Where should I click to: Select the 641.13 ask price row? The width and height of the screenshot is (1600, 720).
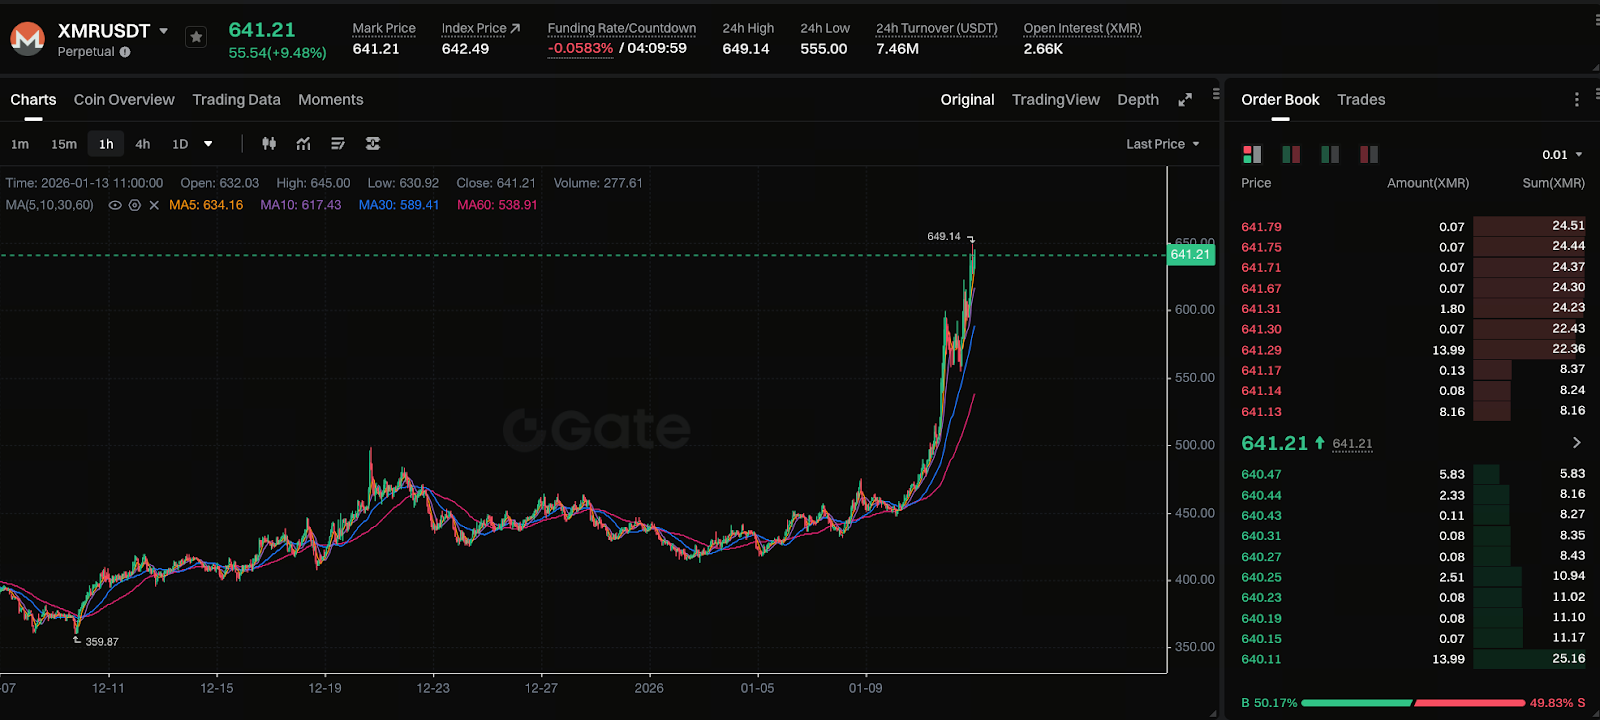1412,412
